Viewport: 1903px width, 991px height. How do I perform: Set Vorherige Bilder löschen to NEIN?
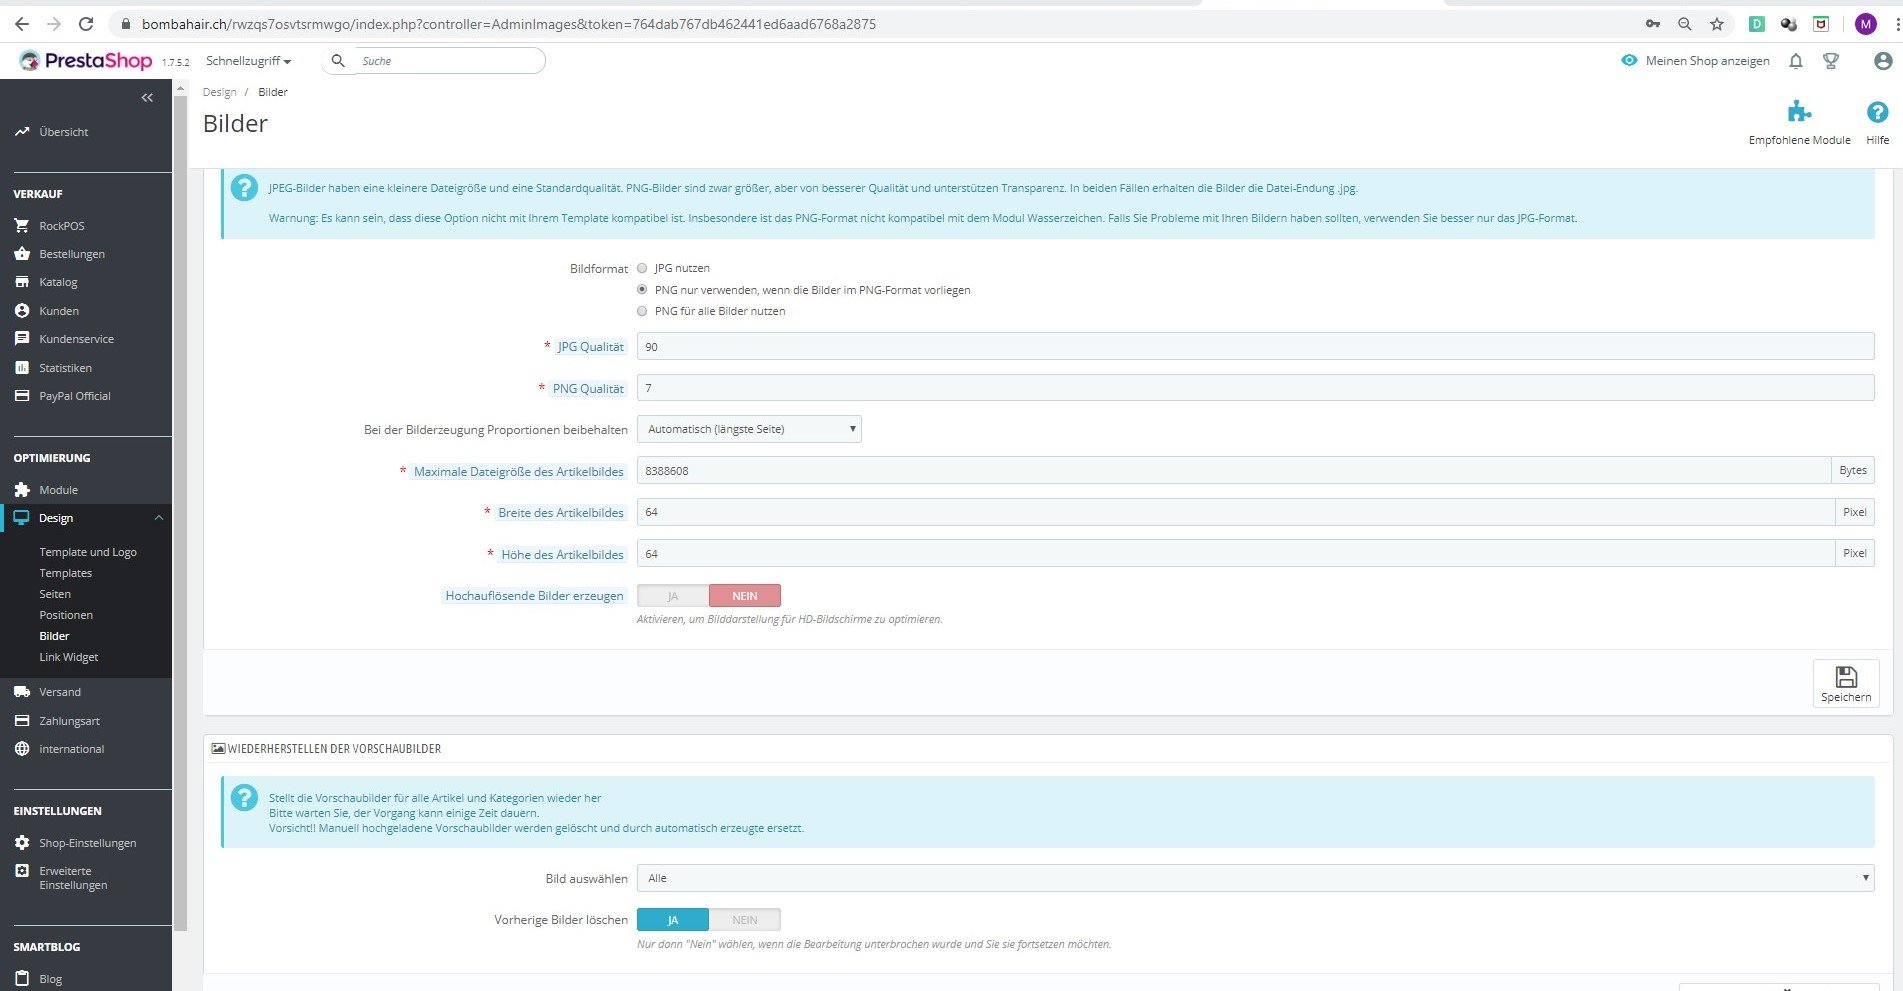745,920
